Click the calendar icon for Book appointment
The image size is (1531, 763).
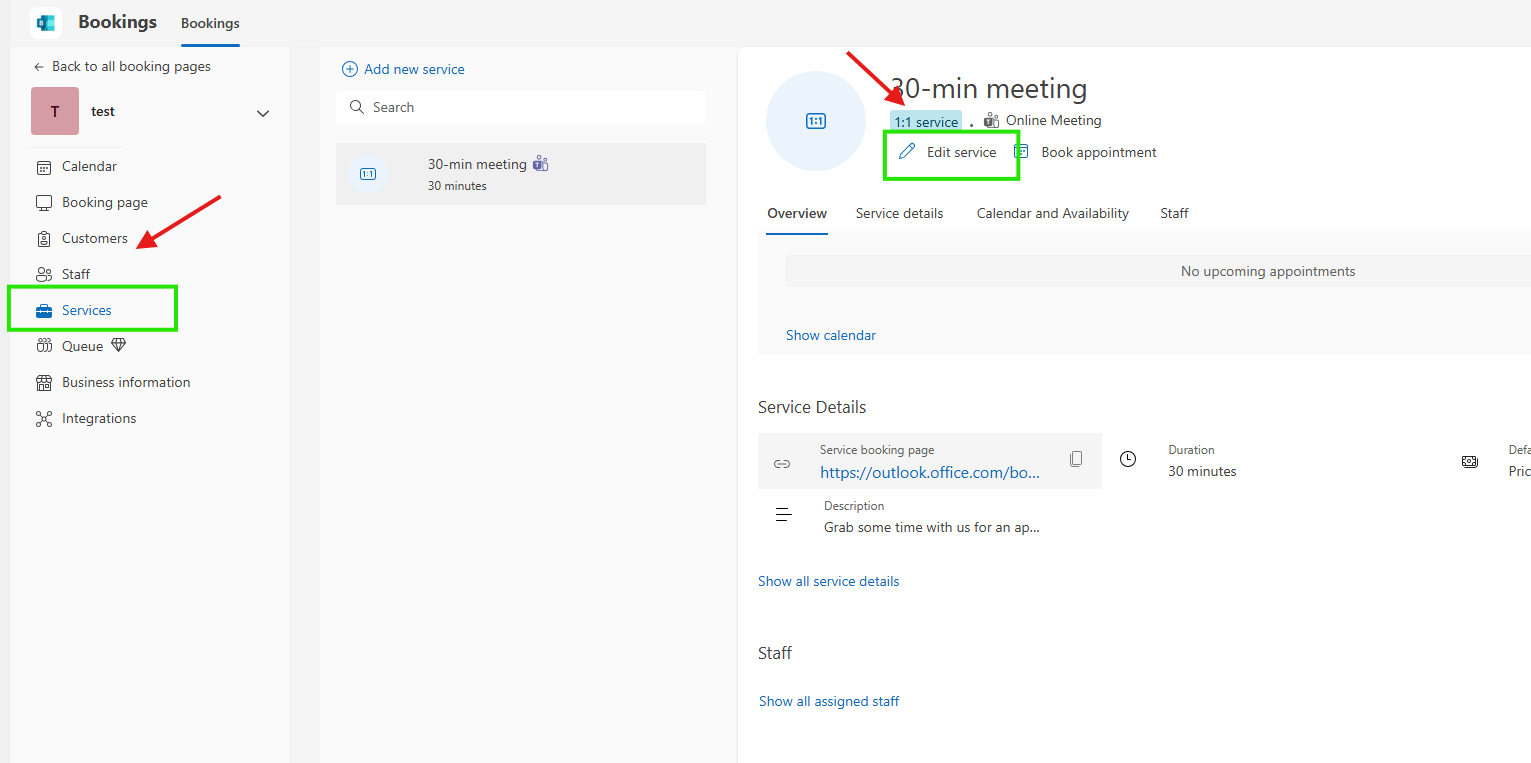click(1022, 152)
